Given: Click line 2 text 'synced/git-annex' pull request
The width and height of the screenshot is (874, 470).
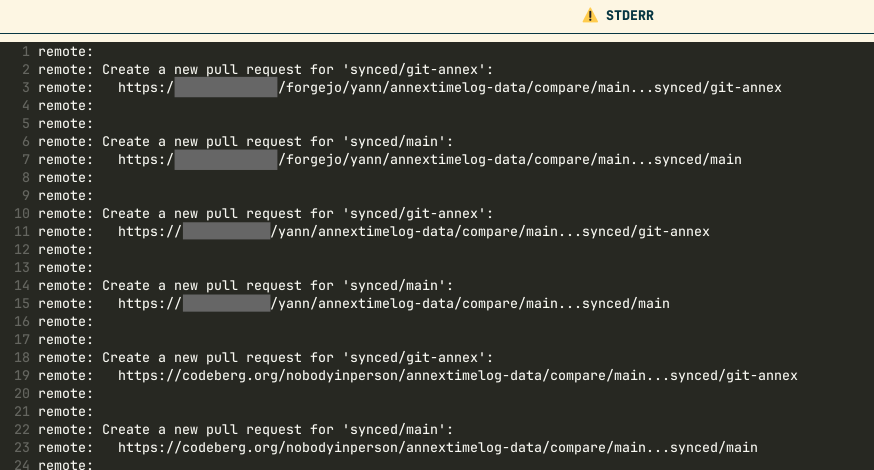Looking at the screenshot, I should (414, 70).
